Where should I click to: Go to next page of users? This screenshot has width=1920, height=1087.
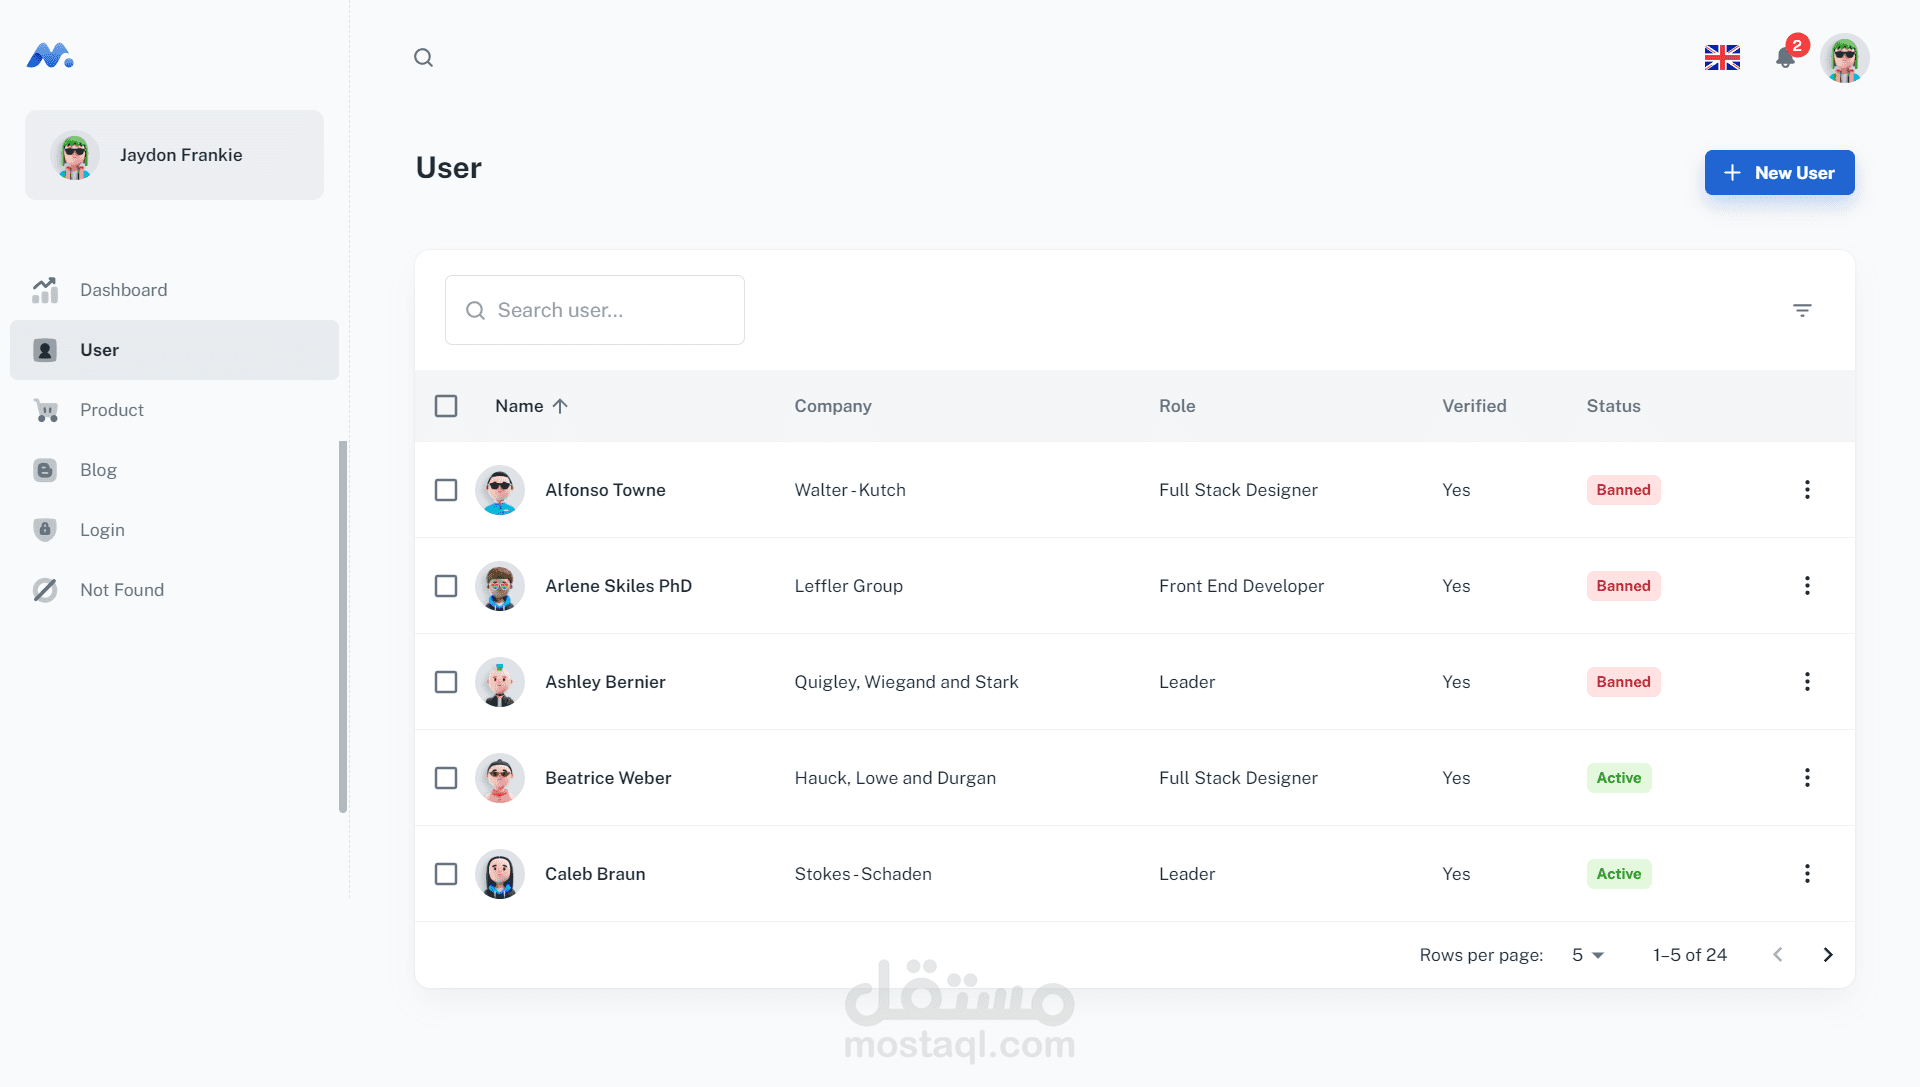pos(1828,955)
